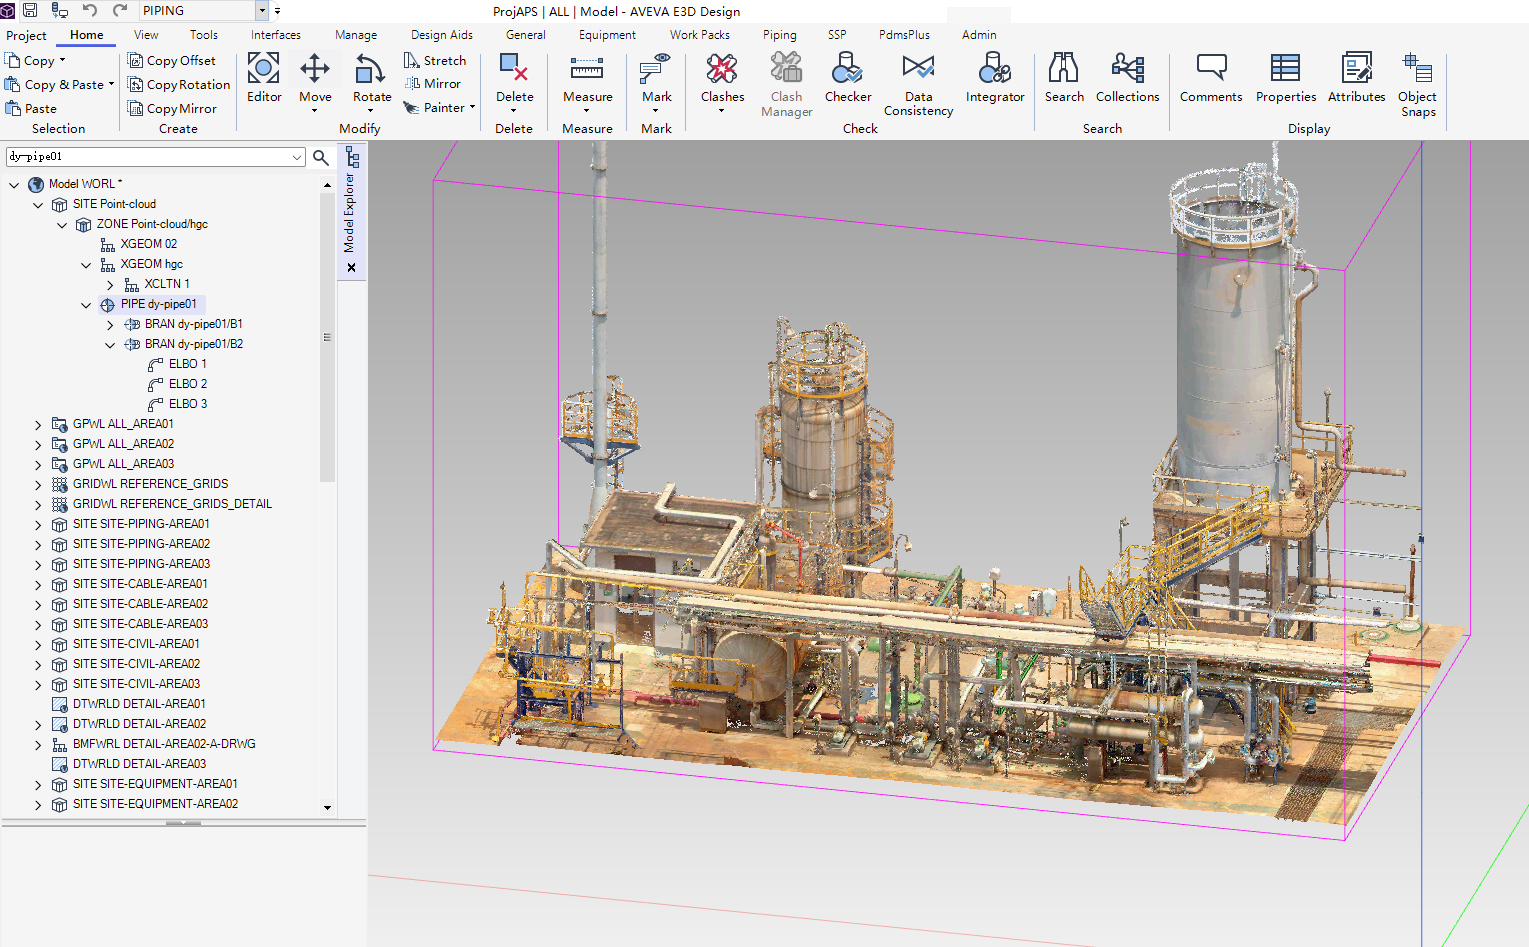Expand BRAN dy-pipe01/B1 branch
Image resolution: width=1529 pixels, height=947 pixels.
pyautogui.click(x=110, y=324)
